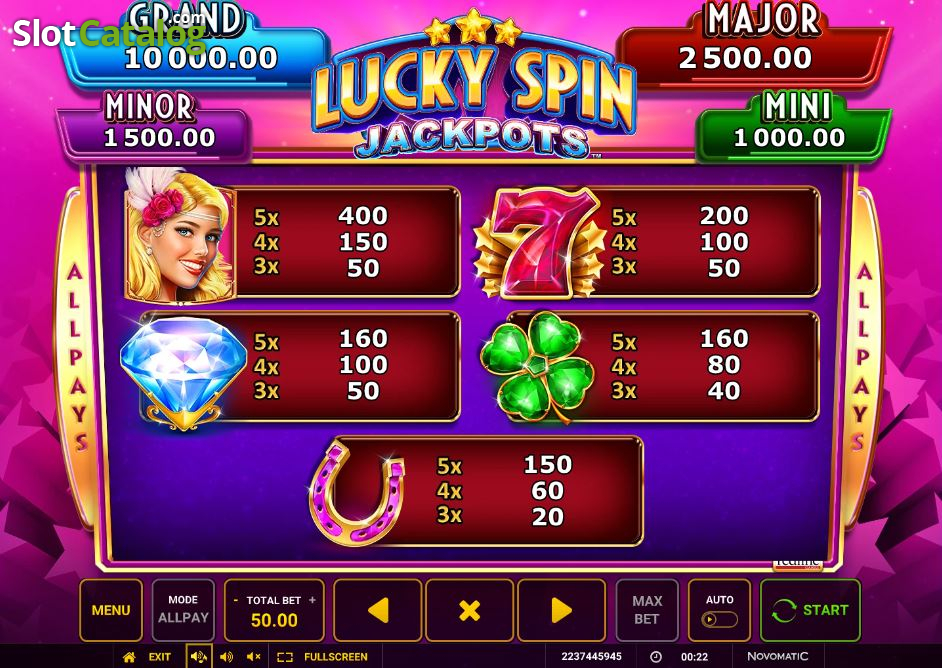This screenshot has width=942, height=668.
Task: Click the EXIT label
Action: click(x=160, y=657)
